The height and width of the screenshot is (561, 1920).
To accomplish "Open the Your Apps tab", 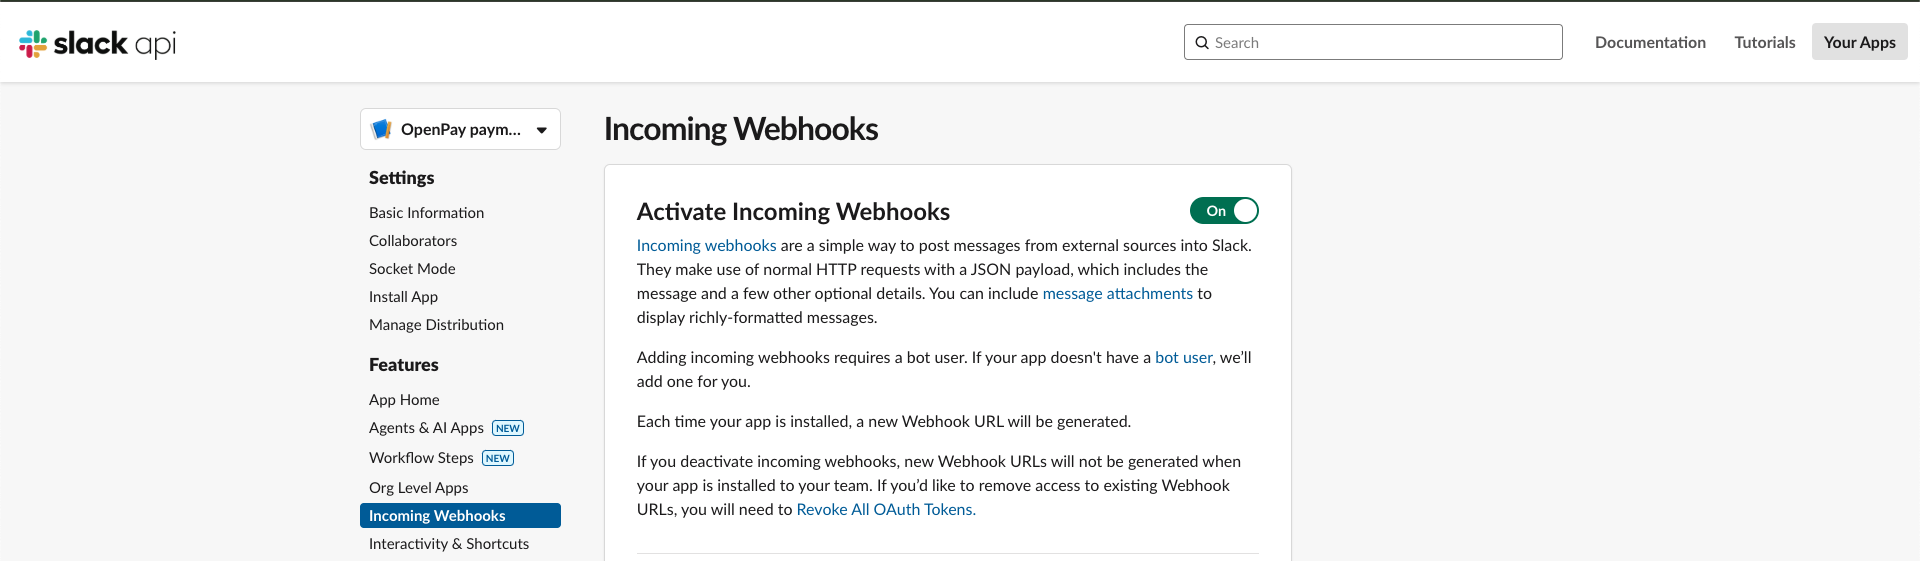I will point(1859,42).
